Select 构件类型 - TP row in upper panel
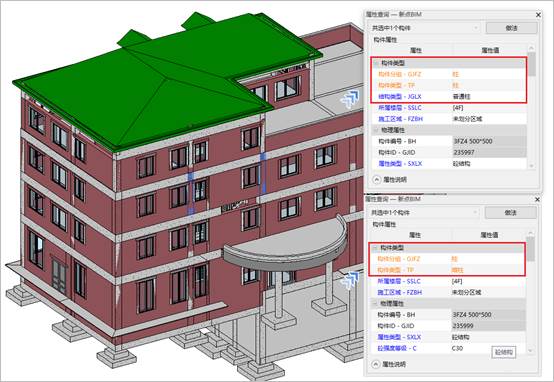 coord(449,86)
